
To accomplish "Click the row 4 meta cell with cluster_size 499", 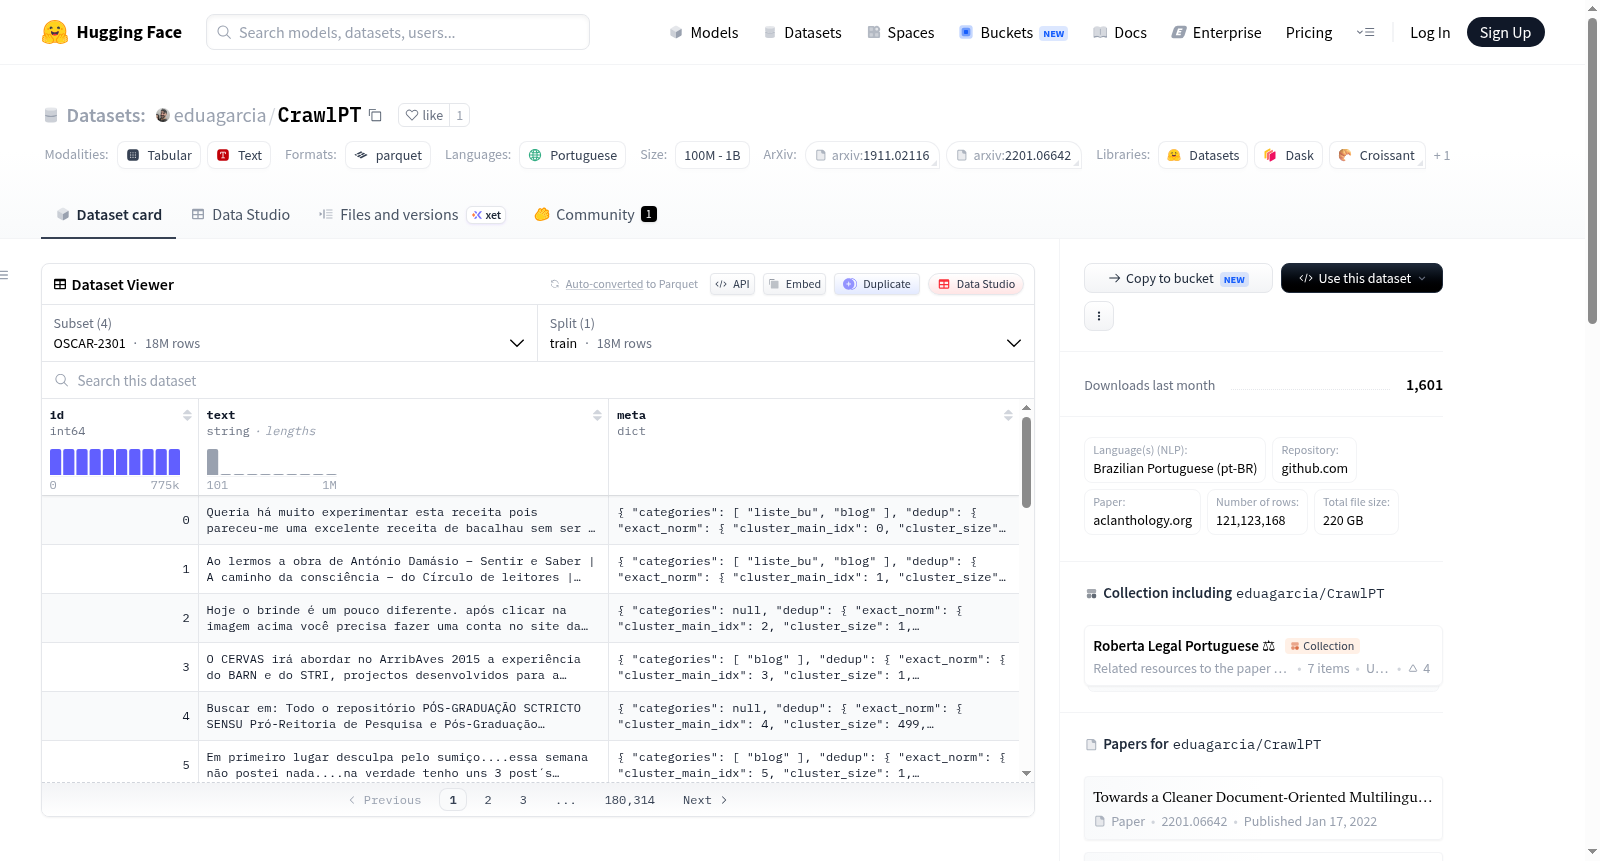I will click(814, 716).
